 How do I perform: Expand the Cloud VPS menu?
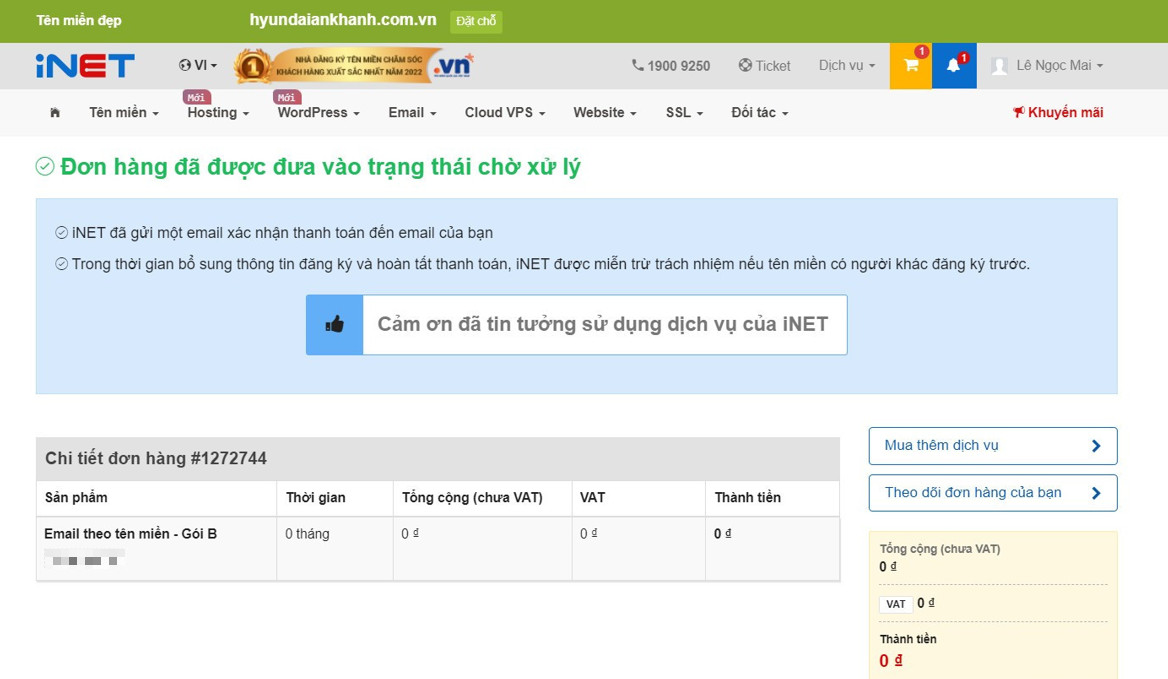pyautogui.click(x=504, y=112)
